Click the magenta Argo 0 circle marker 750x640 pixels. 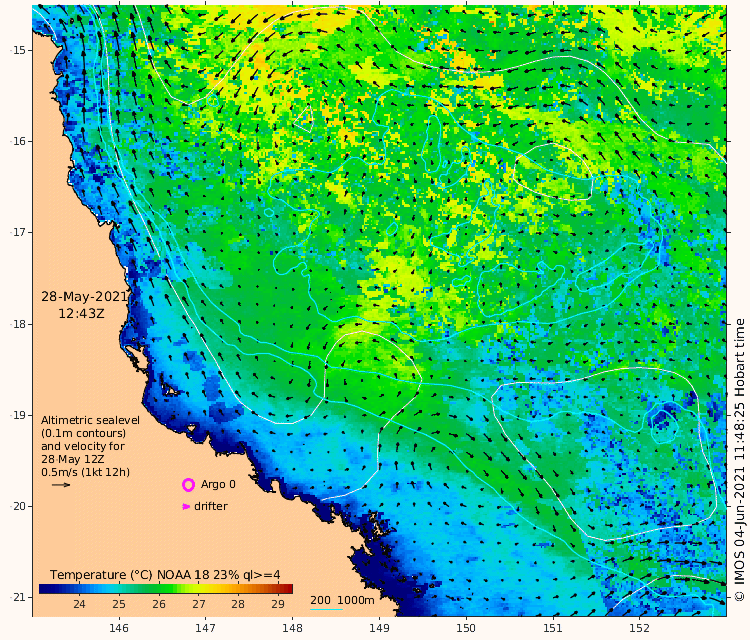(x=188, y=485)
